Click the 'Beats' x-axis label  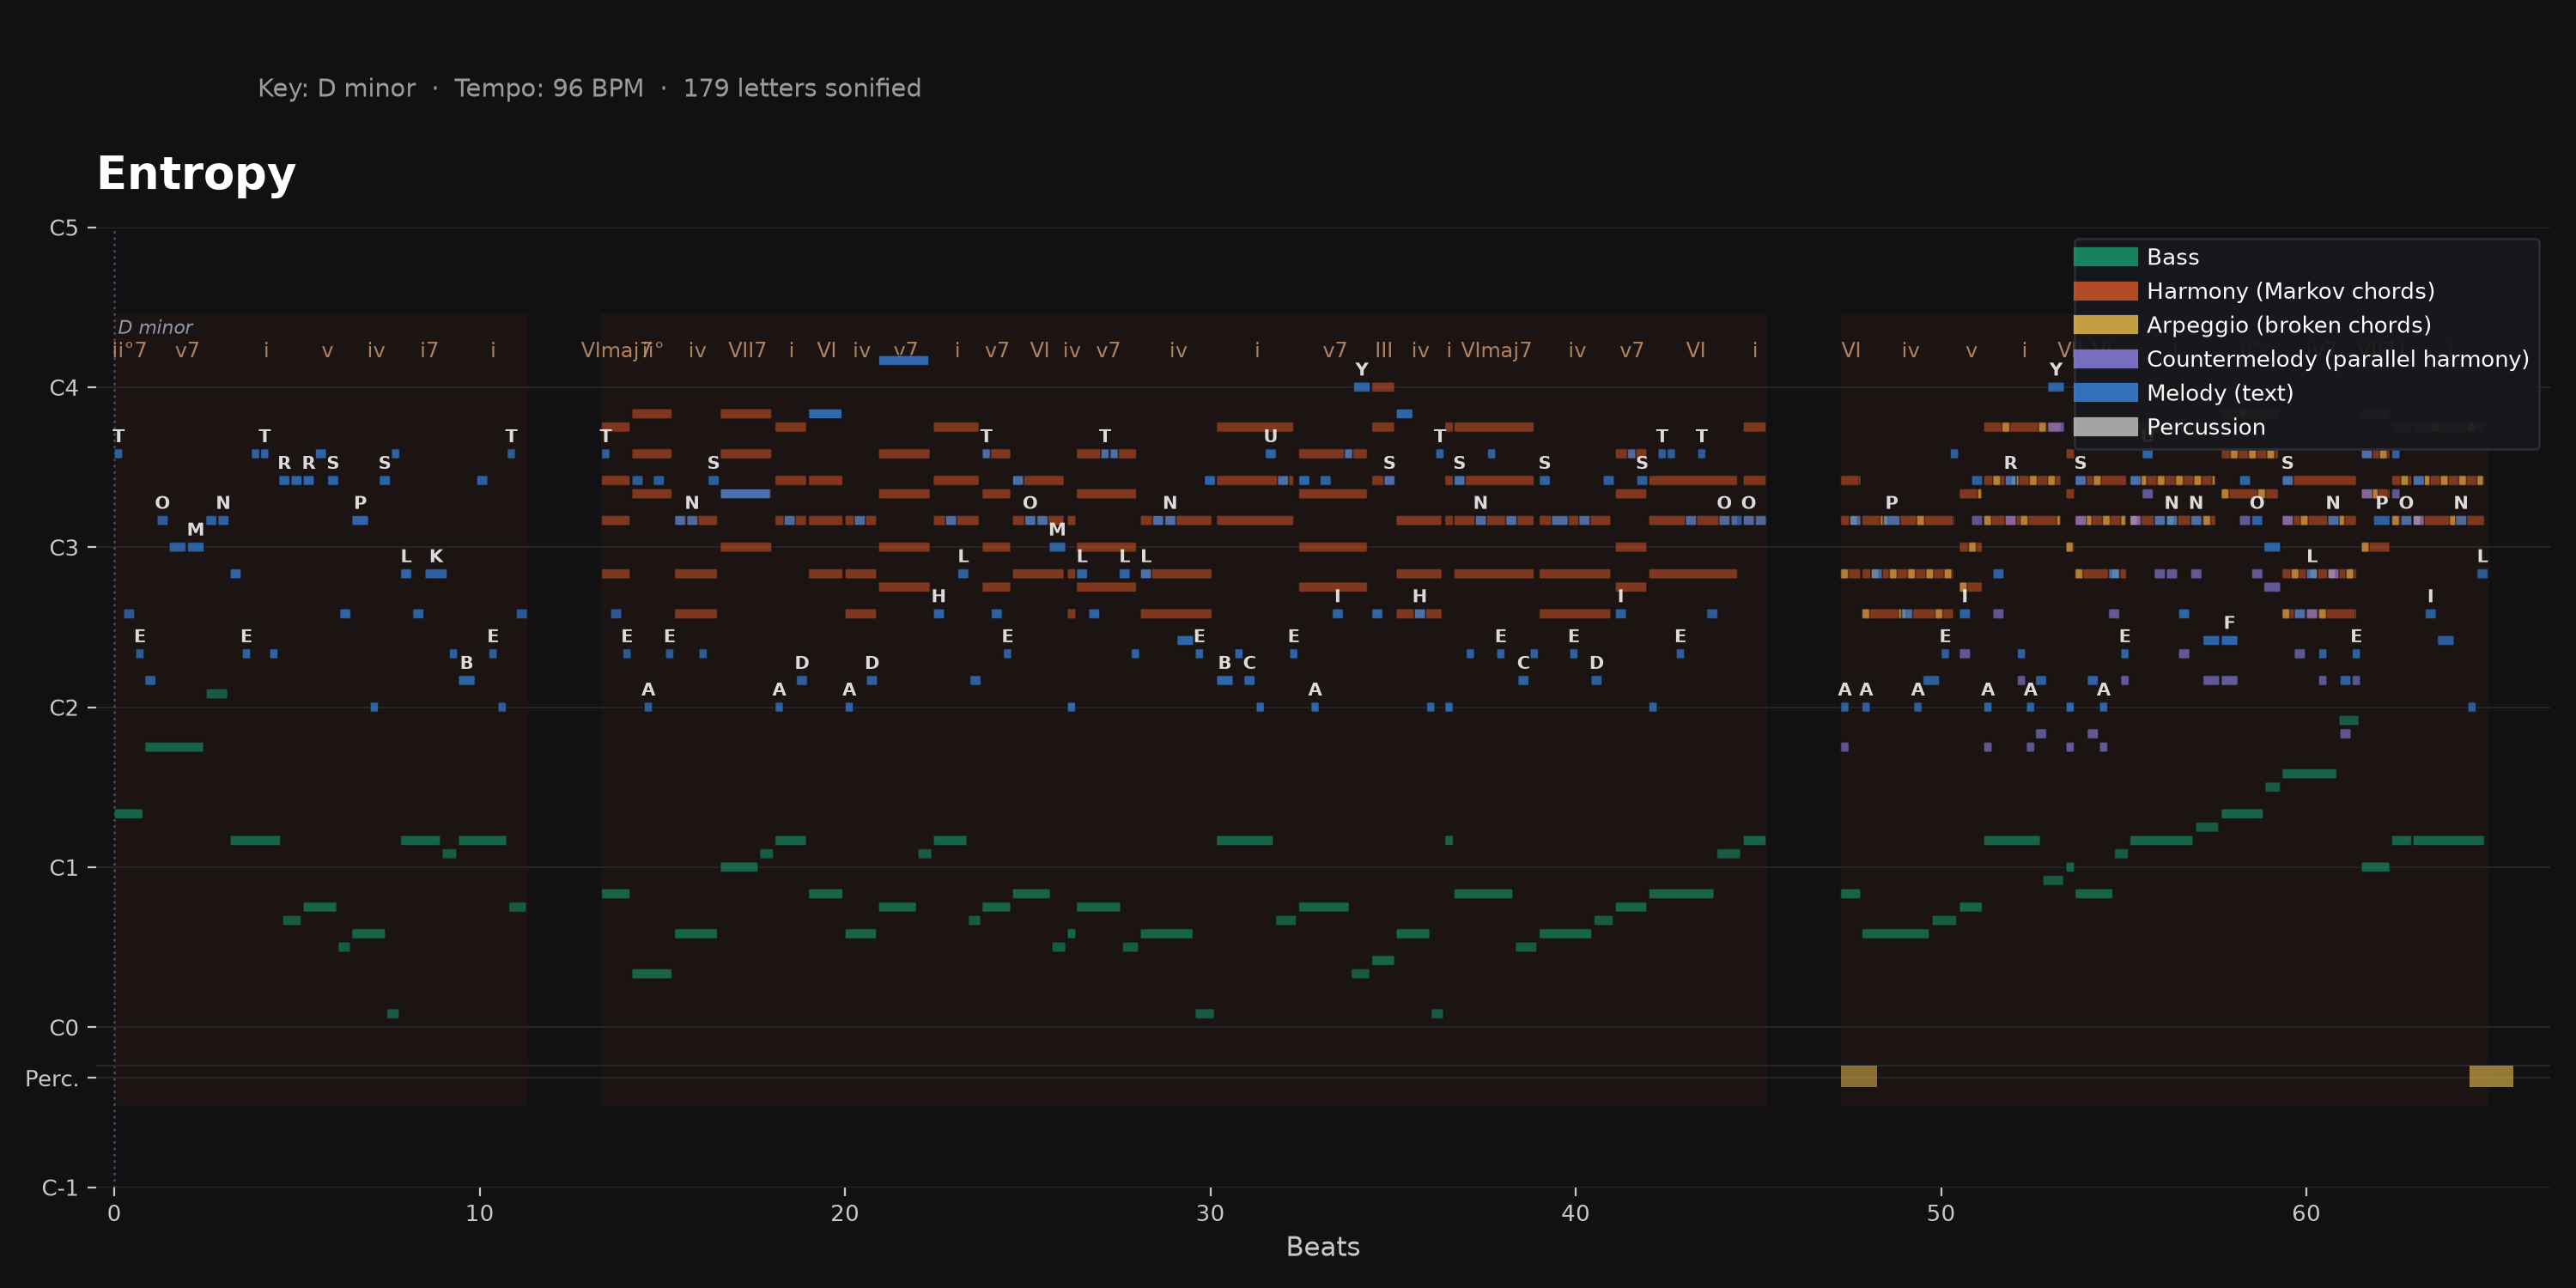point(1323,1247)
